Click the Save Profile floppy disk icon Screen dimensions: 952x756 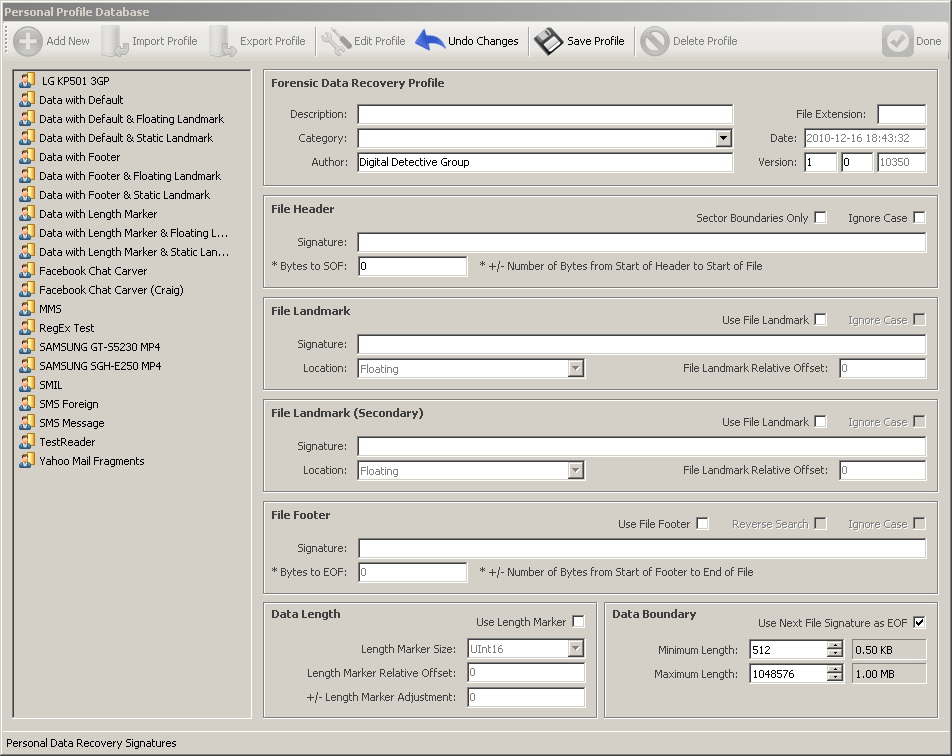[x=549, y=41]
